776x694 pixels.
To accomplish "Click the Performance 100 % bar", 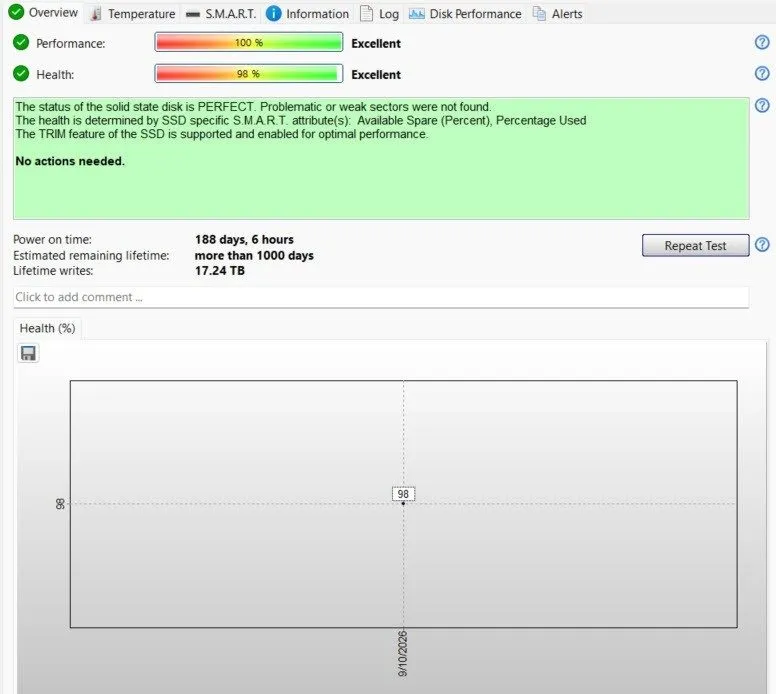I will tap(248, 43).
